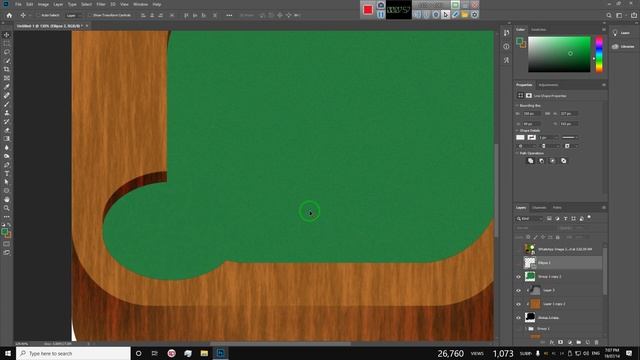This screenshot has width=640, height=360.
Task: Select the Clone Stamp tool
Action: click(7, 113)
